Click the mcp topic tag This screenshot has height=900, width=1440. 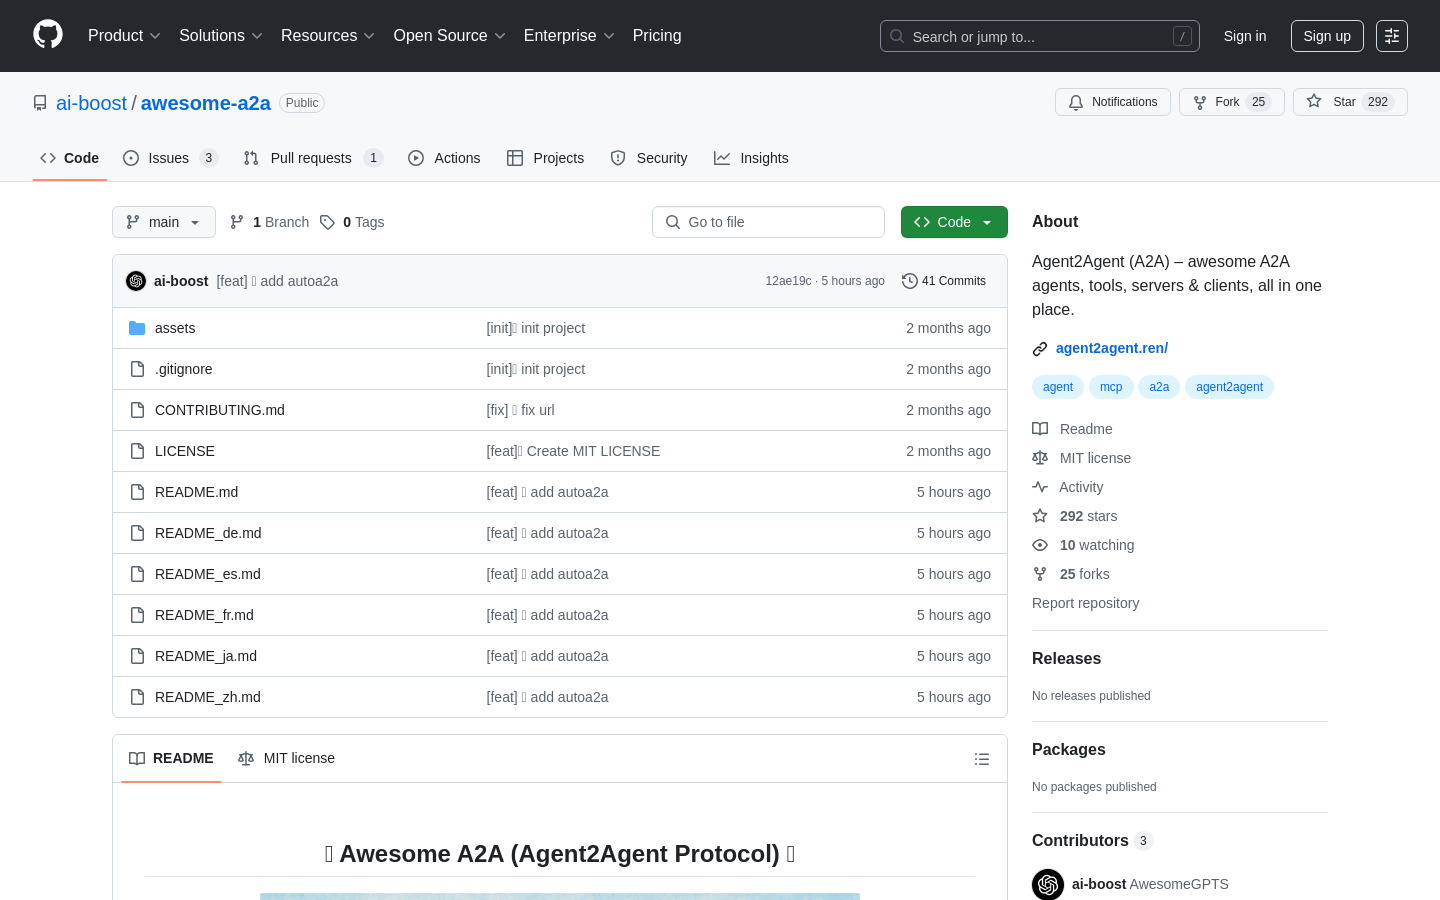click(1111, 387)
